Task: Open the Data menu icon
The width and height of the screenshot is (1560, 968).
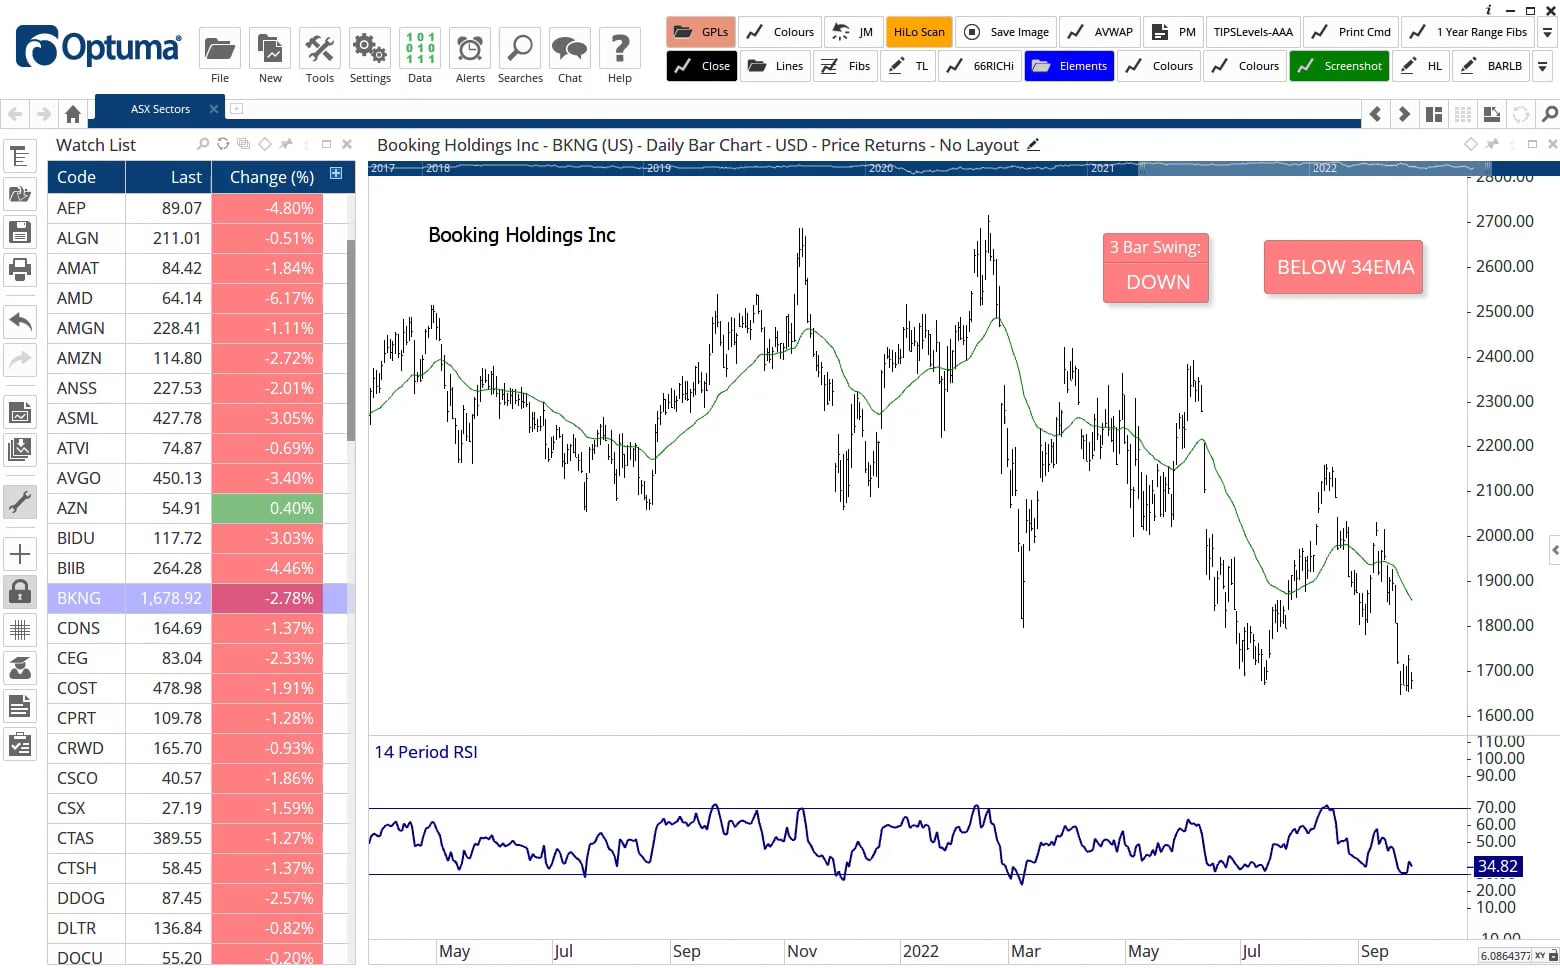Action: [x=420, y=48]
